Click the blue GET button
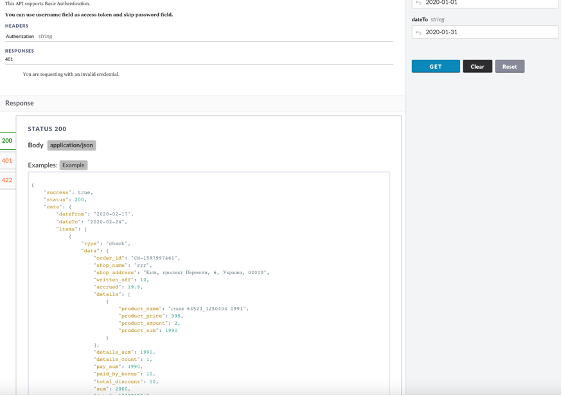This screenshot has width=562, height=396. tap(435, 67)
